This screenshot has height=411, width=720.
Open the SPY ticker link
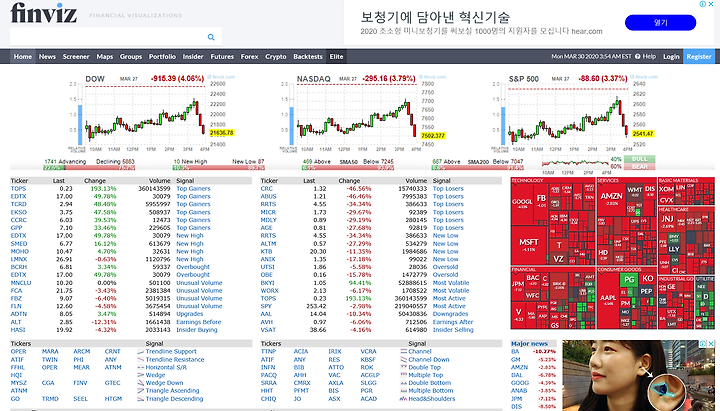266,306
